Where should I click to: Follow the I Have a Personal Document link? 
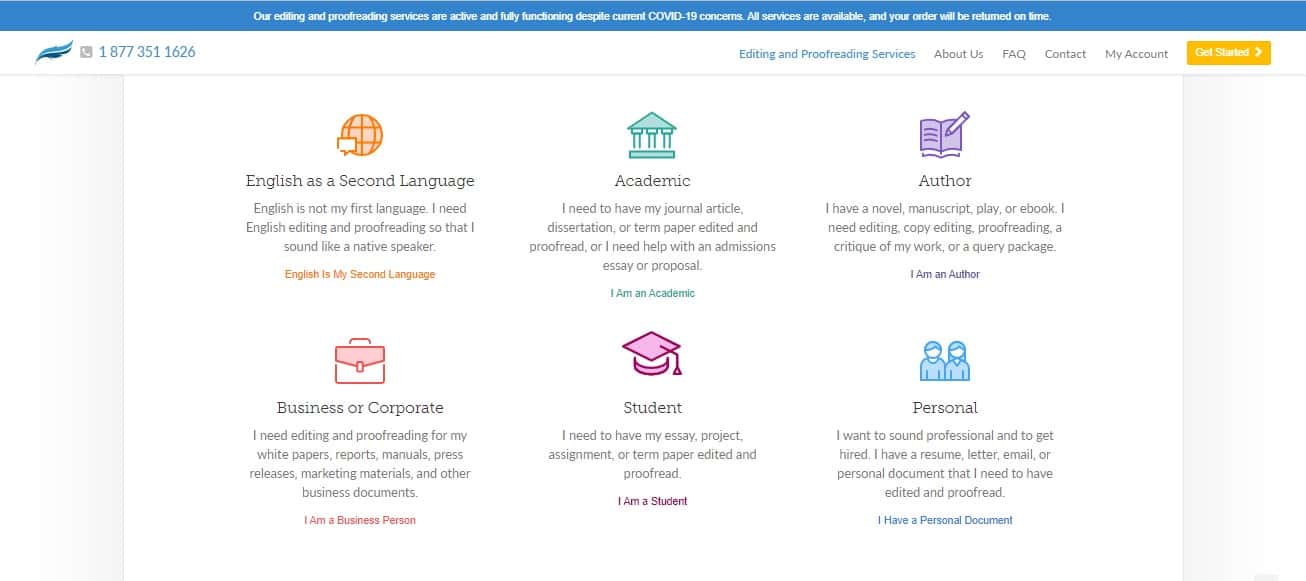[x=945, y=520]
